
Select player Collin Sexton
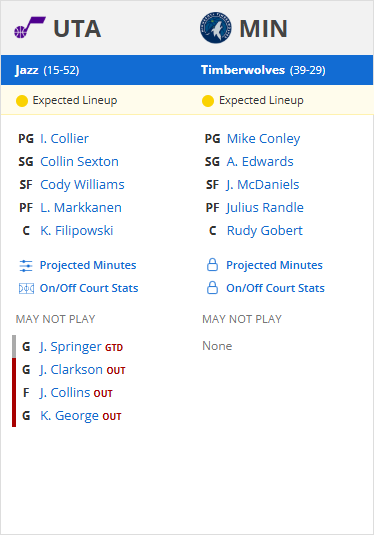coord(80,161)
